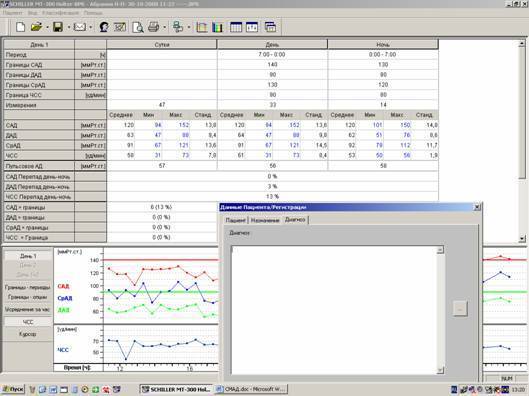
Task: Toggle the Усреднение за час hourly averaging button
Action: point(28,309)
